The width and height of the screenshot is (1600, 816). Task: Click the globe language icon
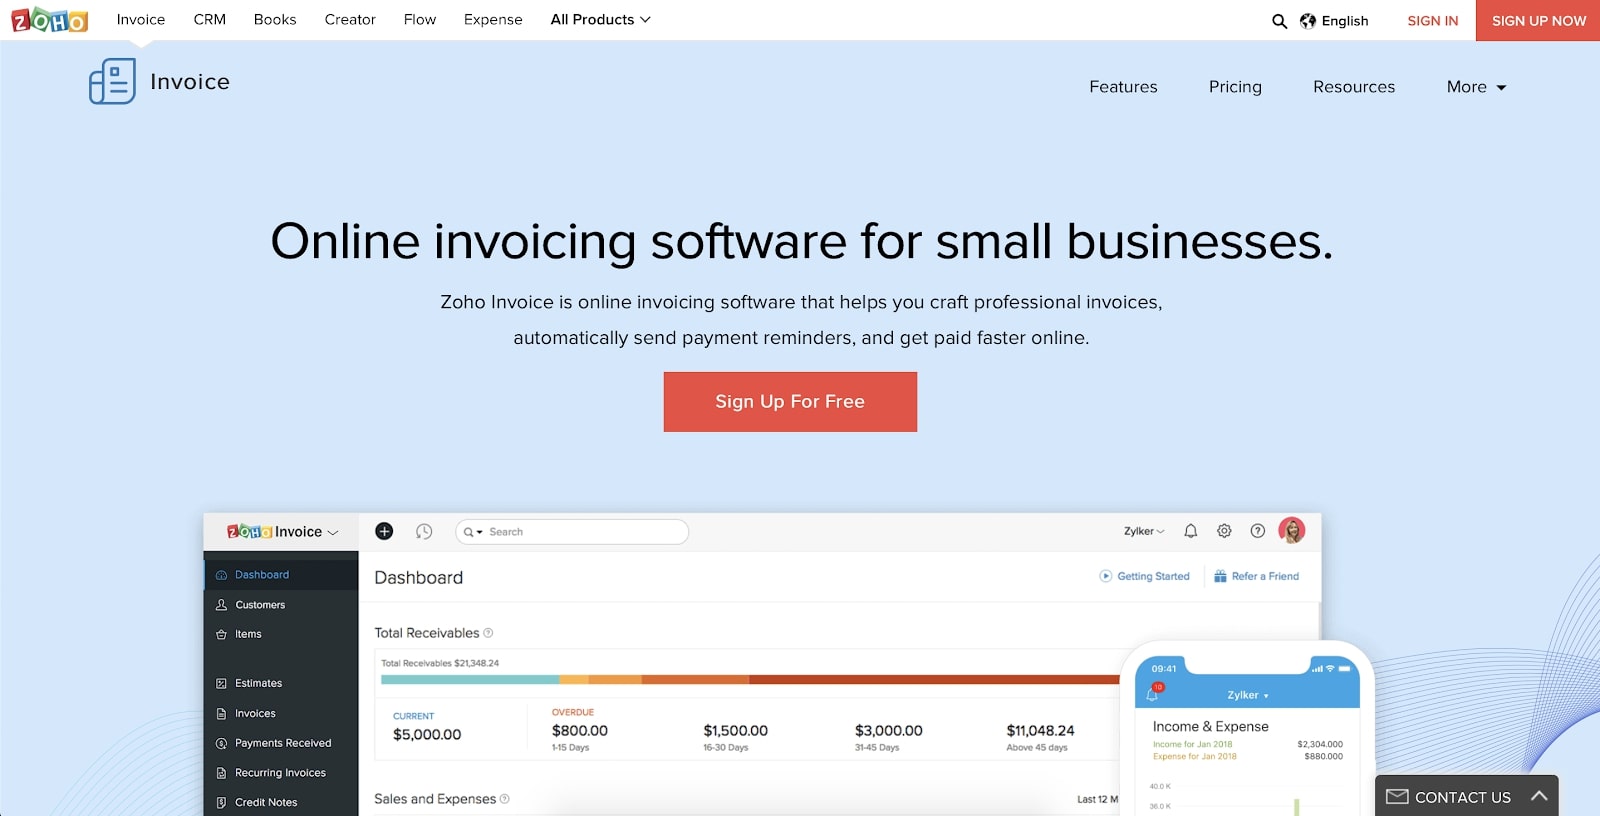coord(1308,21)
